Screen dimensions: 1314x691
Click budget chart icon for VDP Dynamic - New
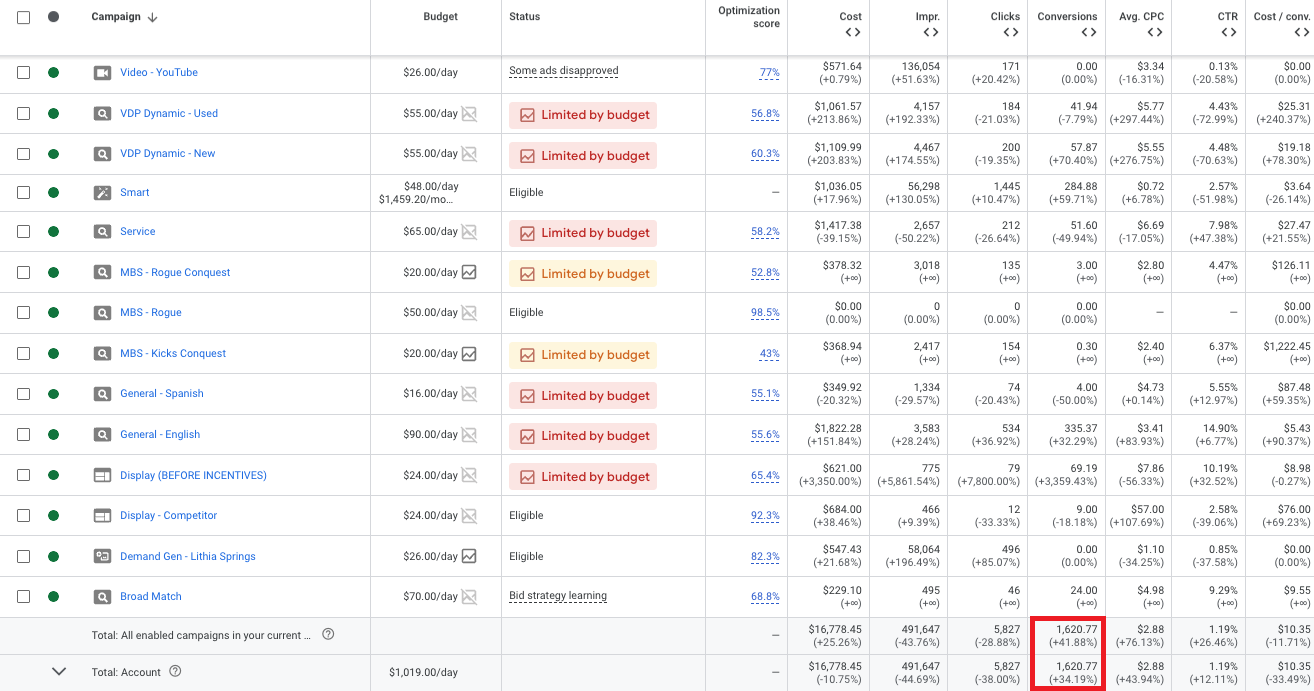click(x=469, y=154)
